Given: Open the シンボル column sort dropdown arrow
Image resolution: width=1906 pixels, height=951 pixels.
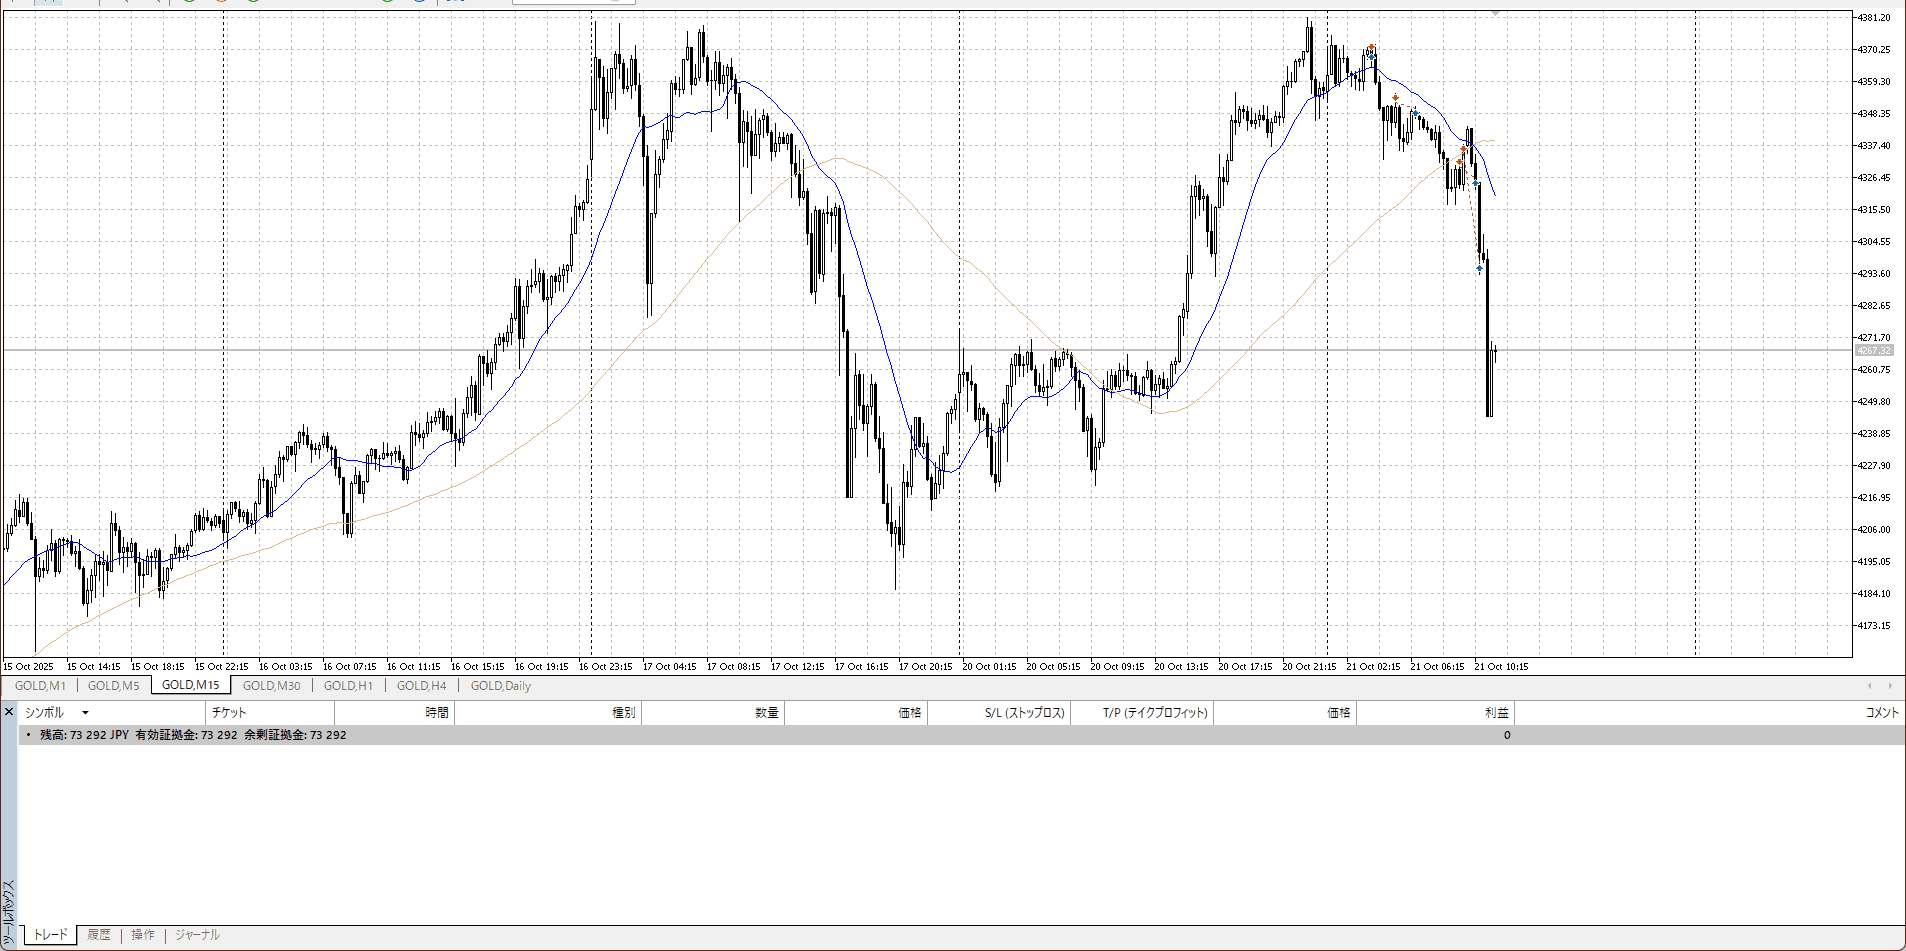Looking at the screenshot, I should coord(85,713).
